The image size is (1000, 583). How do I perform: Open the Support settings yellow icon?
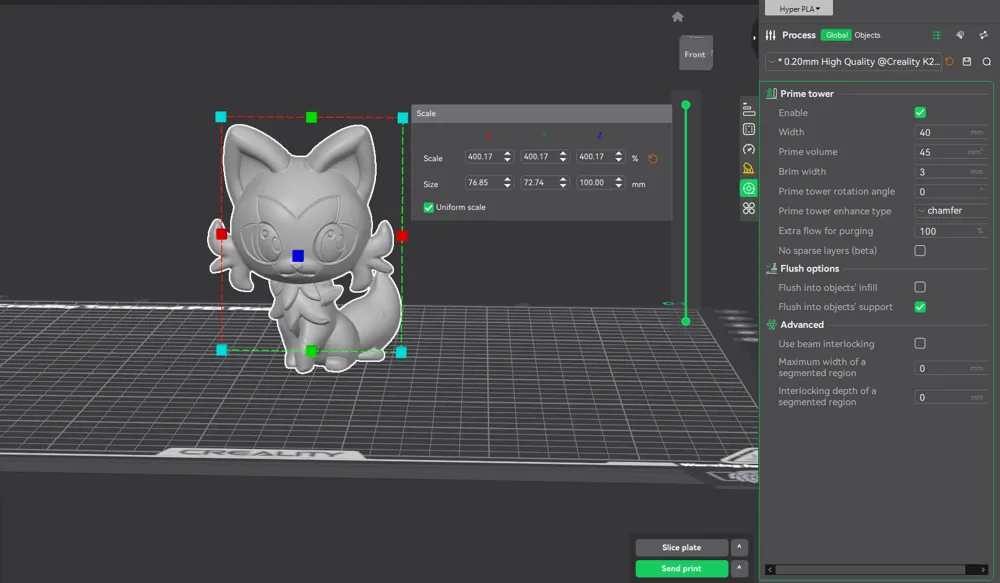[x=749, y=168]
